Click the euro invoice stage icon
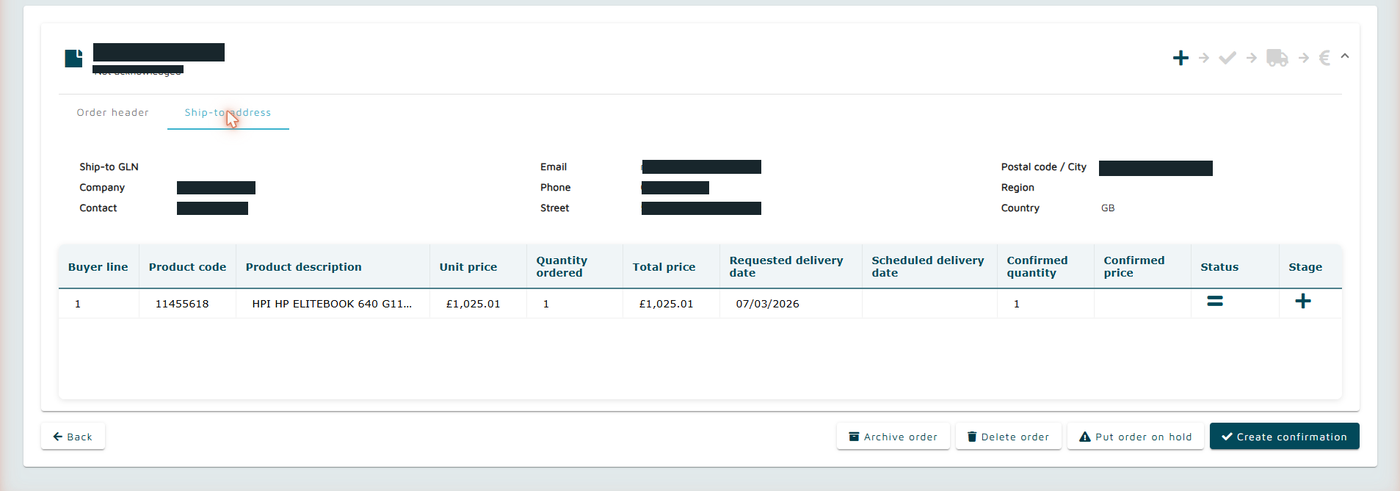1400x491 pixels. 1324,58
